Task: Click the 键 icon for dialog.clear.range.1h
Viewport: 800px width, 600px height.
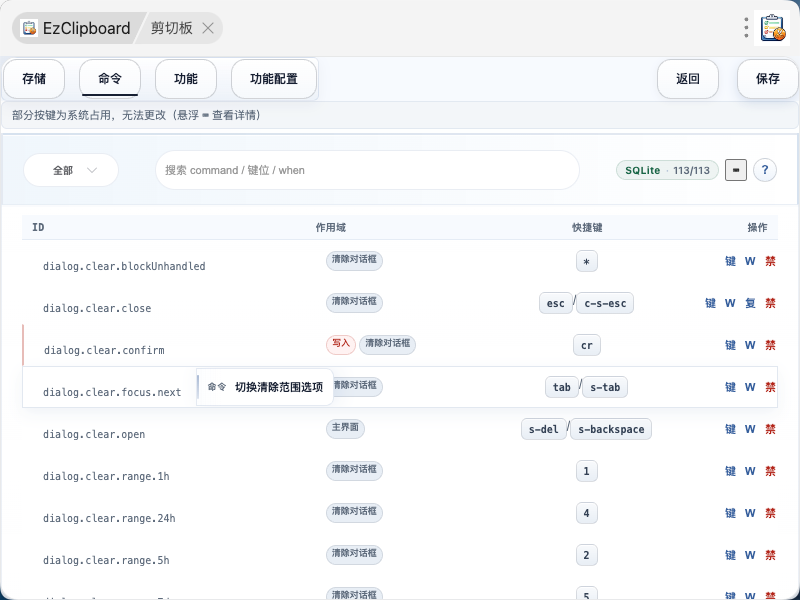Action: click(x=730, y=471)
